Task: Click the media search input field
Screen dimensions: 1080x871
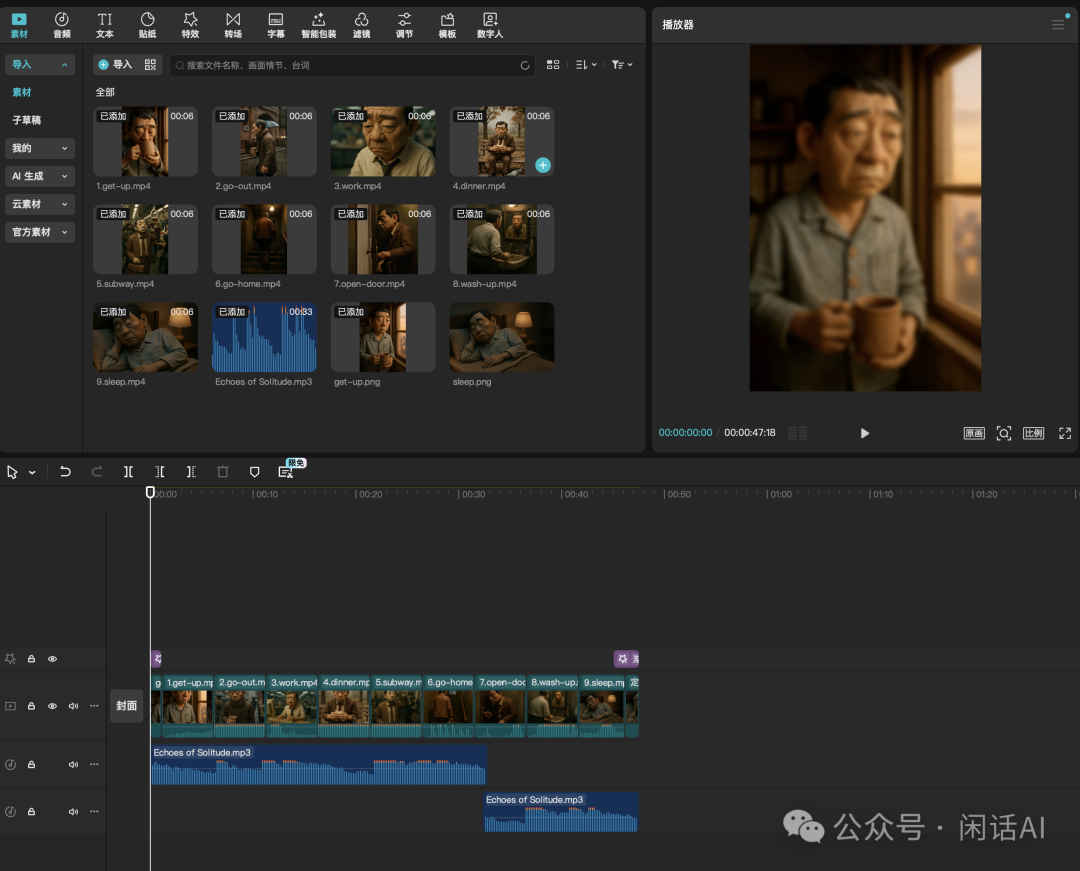Action: pos(350,65)
